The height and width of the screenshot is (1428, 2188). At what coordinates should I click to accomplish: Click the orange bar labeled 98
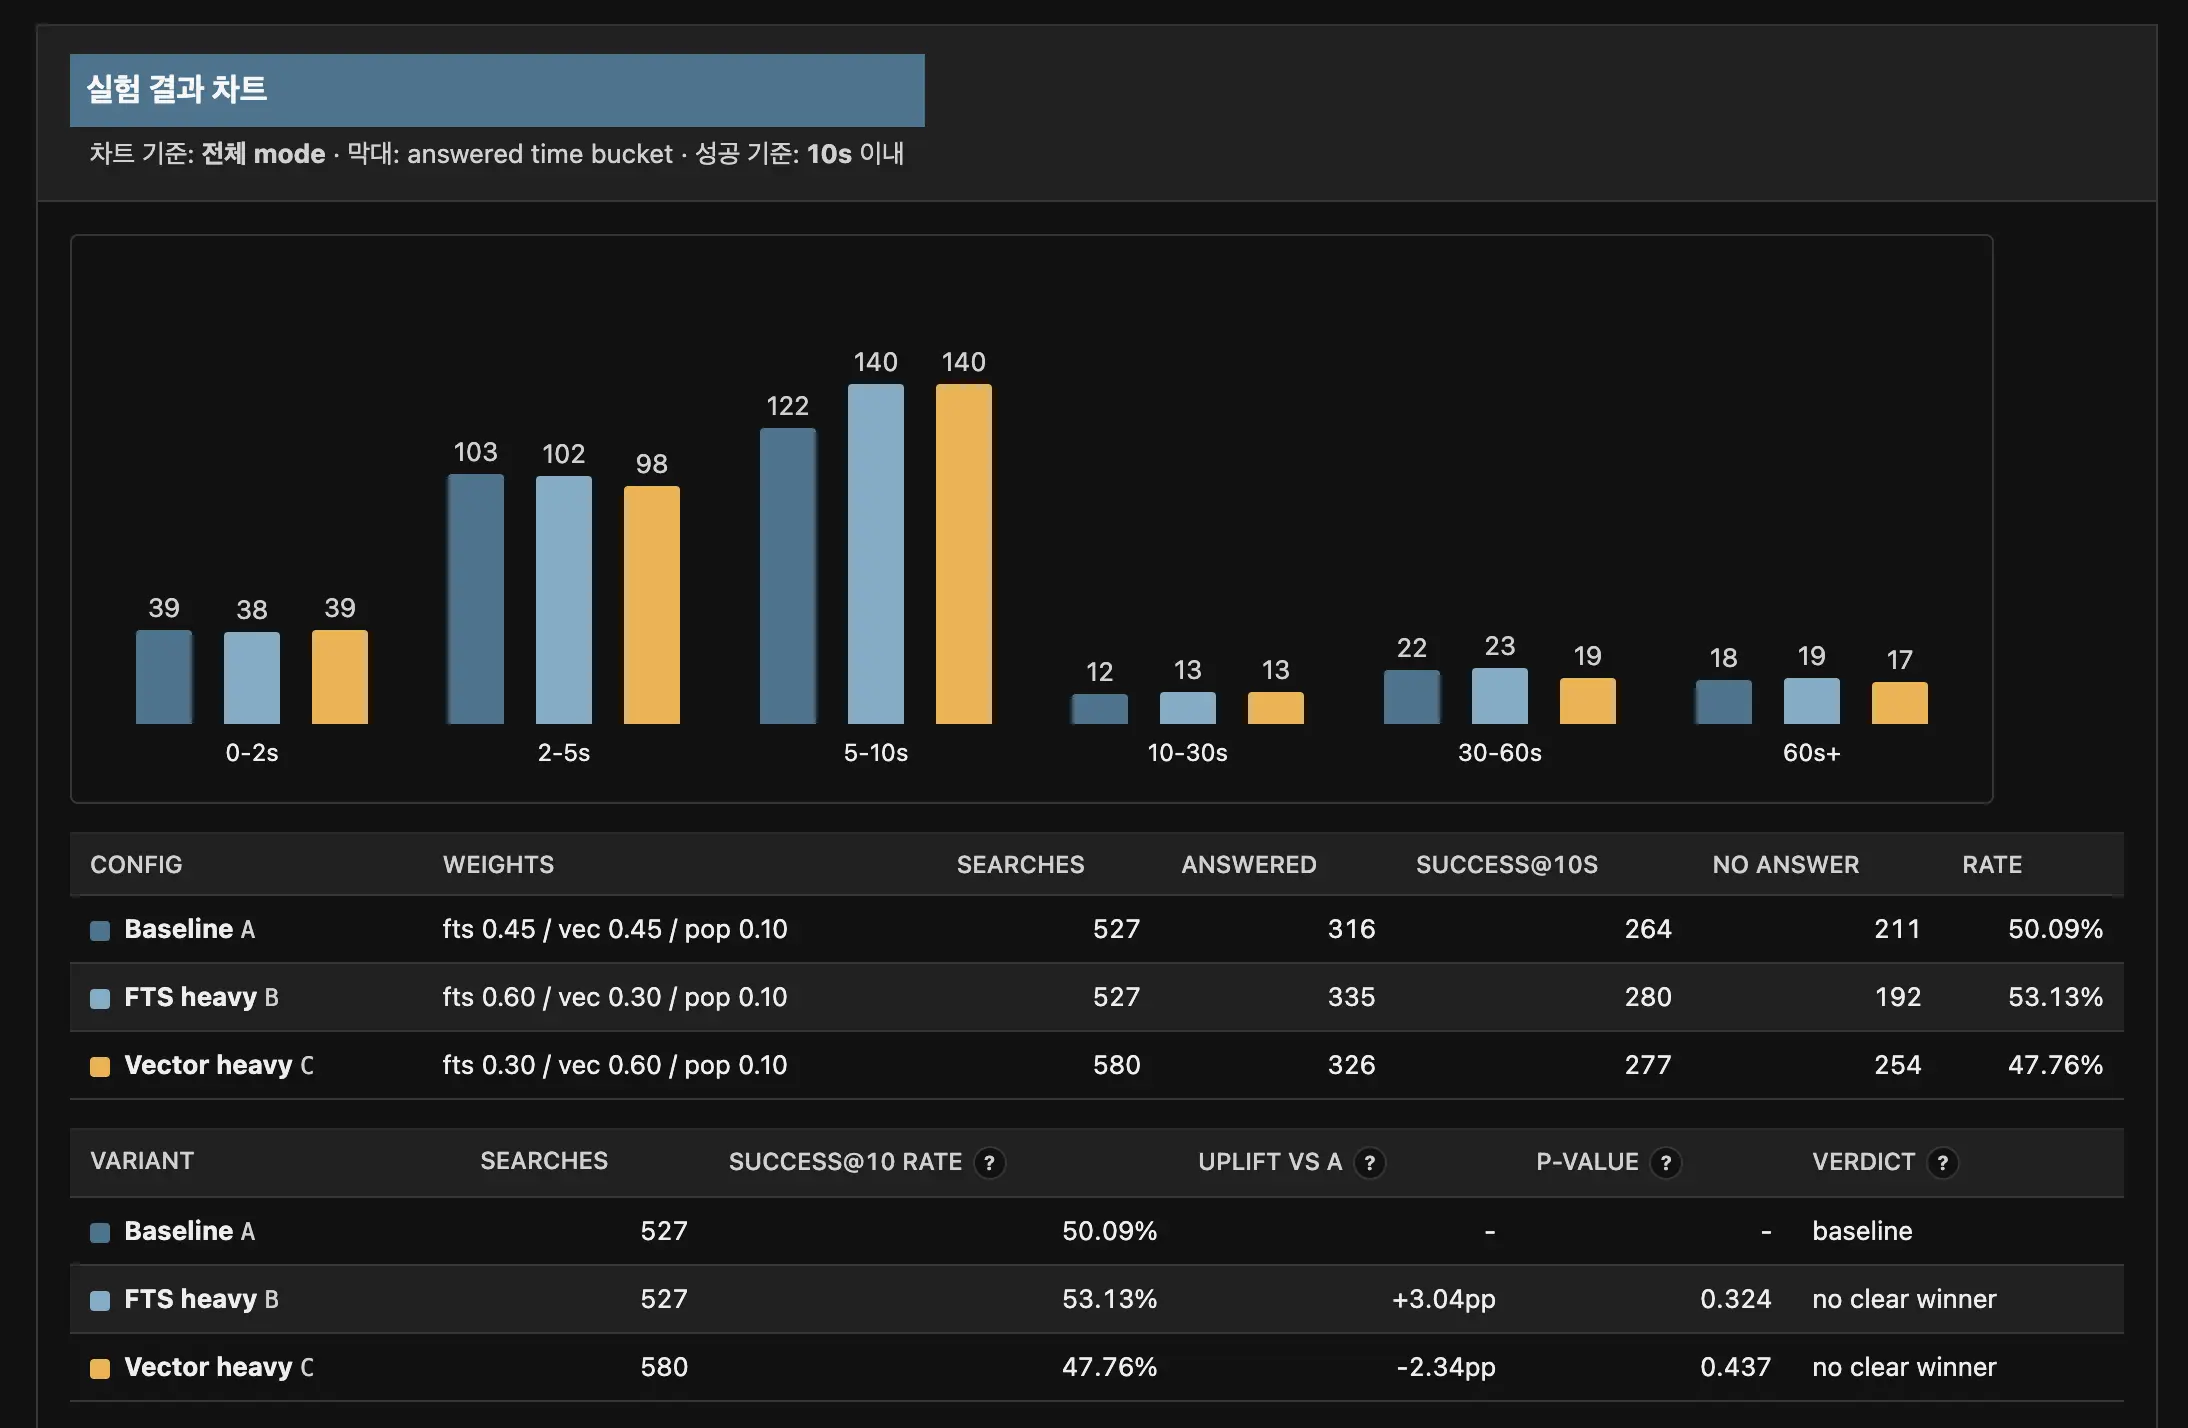[x=652, y=605]
